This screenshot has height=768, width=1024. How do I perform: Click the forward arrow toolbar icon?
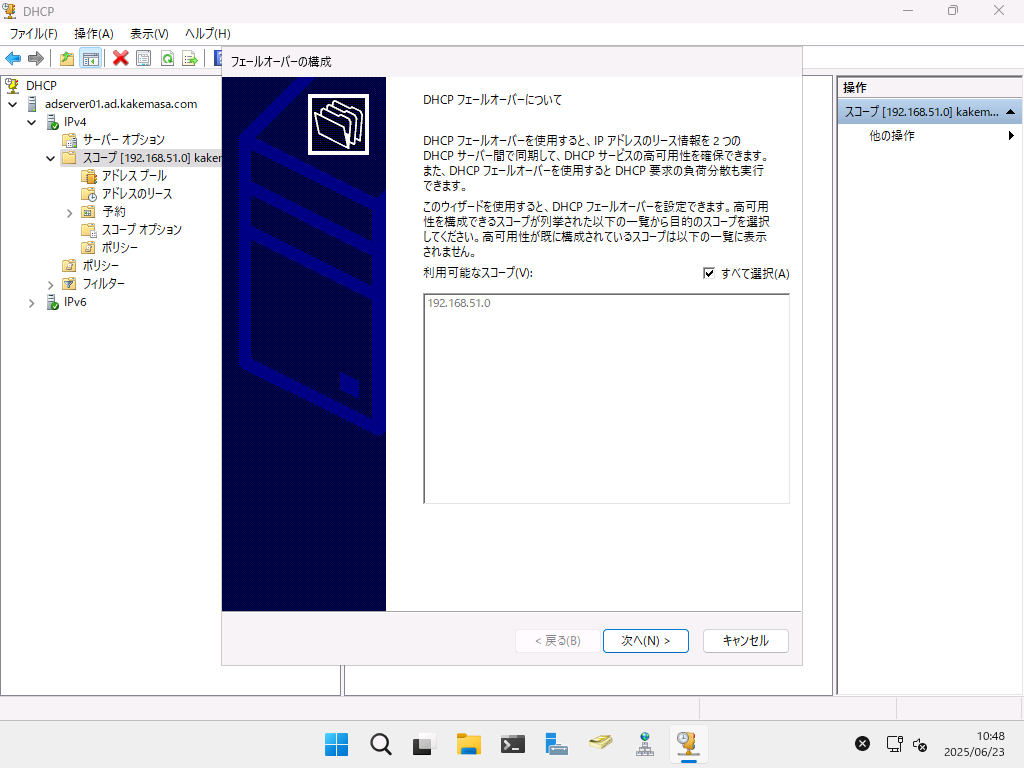tap(36, 59)
